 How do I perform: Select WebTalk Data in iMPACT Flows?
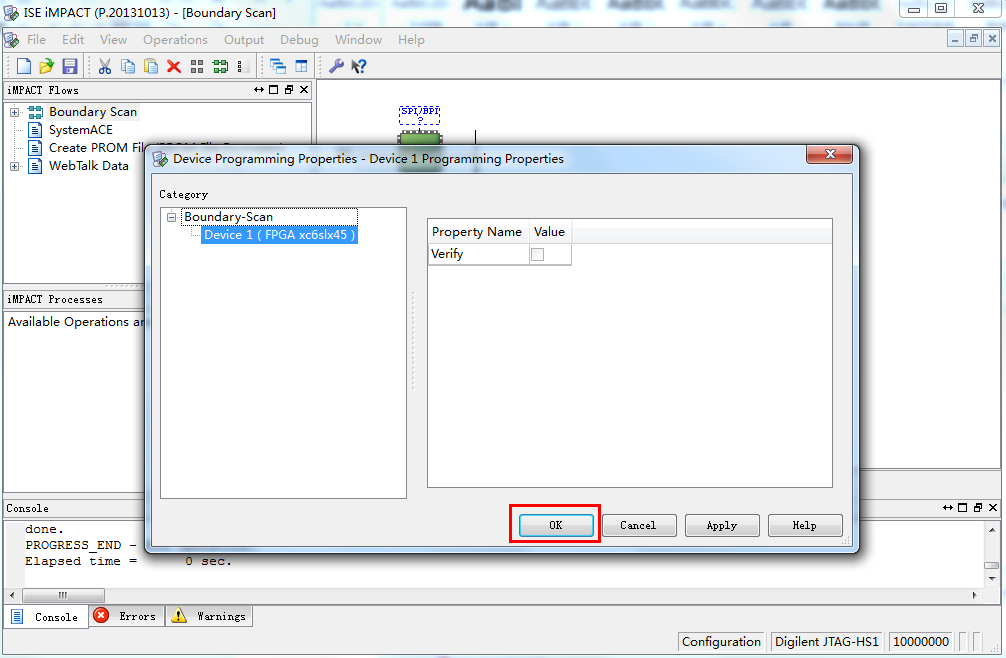pyautogui.click(x=89, y=166)
